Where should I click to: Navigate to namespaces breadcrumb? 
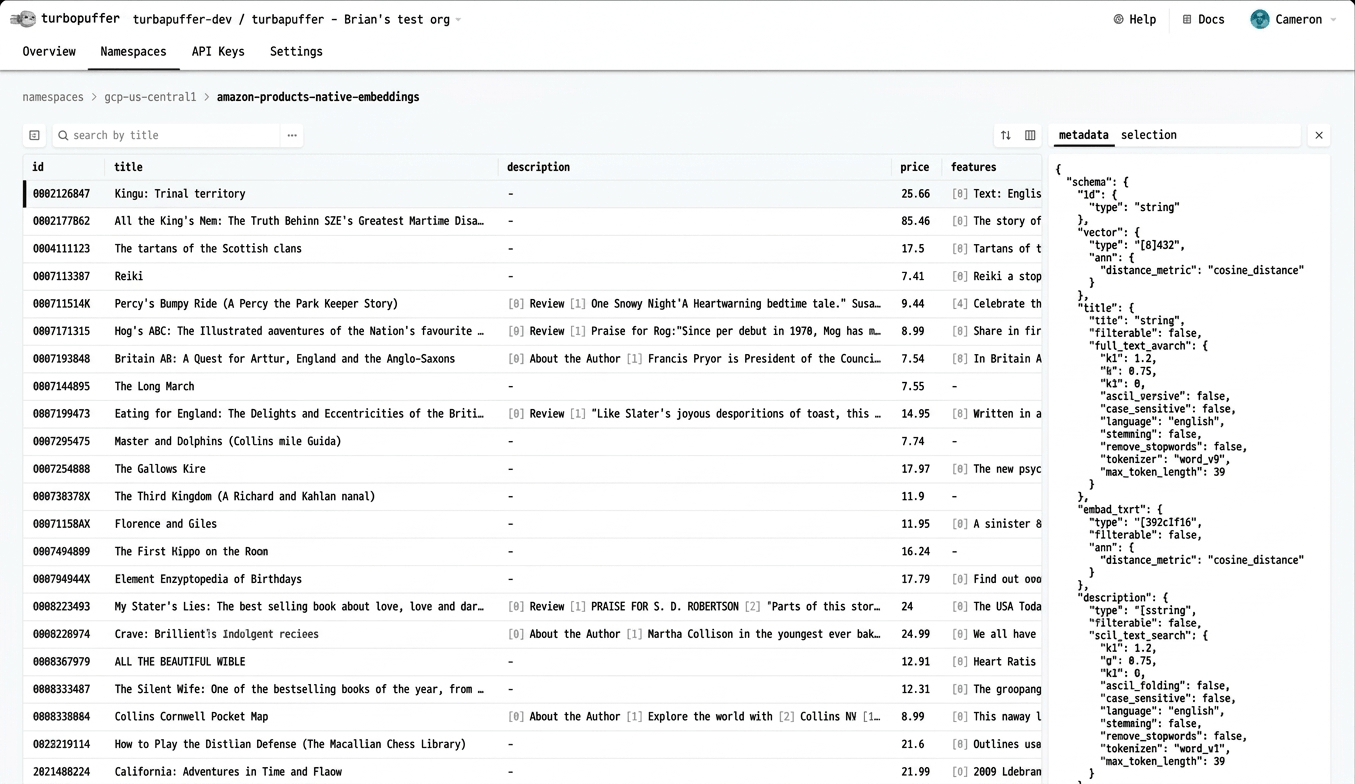[x=53, y=97]
